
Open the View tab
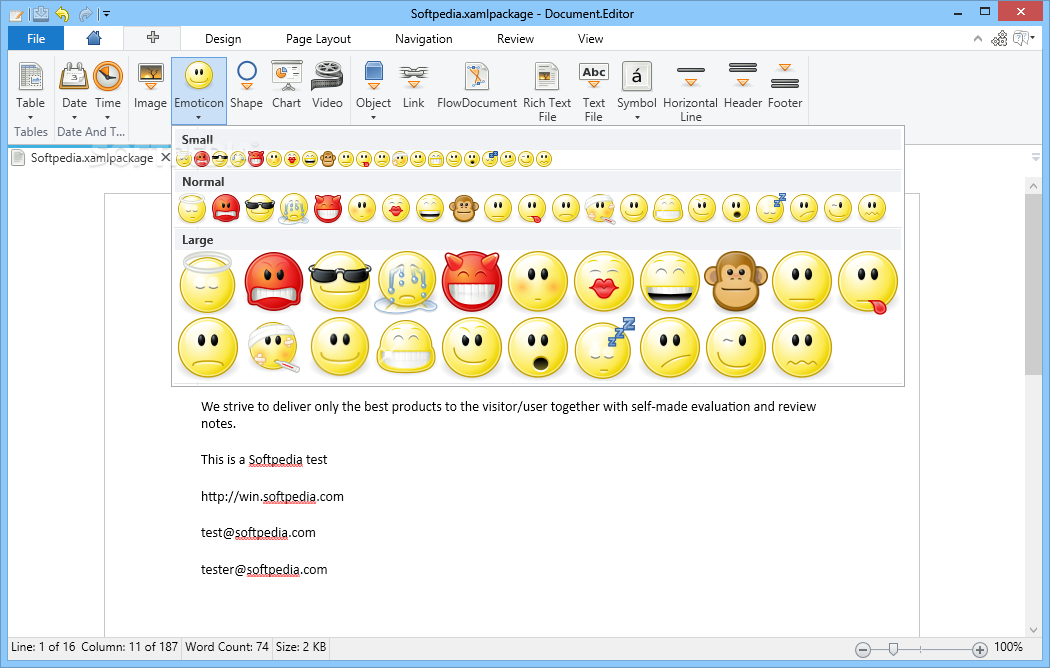pyautogui.click(x=591, y=39)
